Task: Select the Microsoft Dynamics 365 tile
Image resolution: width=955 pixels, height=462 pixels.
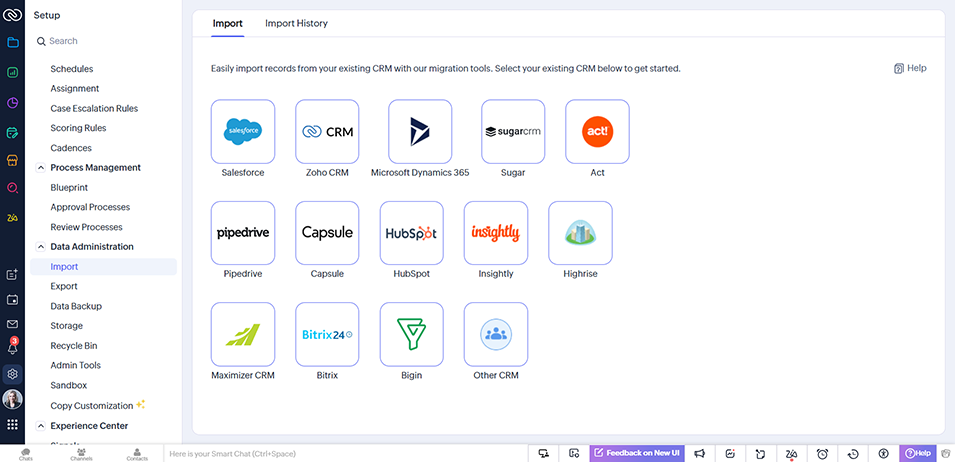Action: [420, 131]
